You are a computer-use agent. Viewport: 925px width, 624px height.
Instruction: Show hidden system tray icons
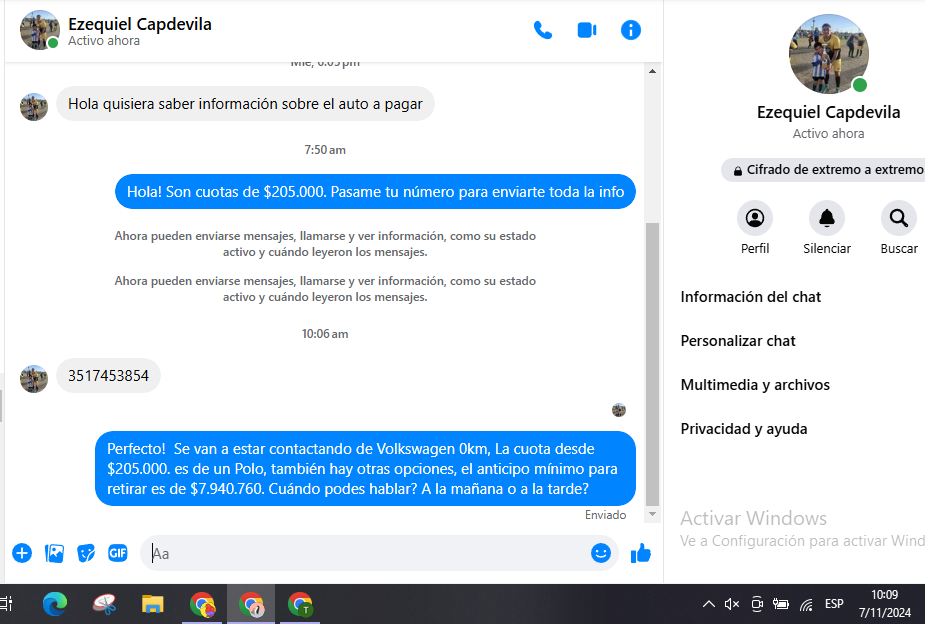(x=708, y=604)
